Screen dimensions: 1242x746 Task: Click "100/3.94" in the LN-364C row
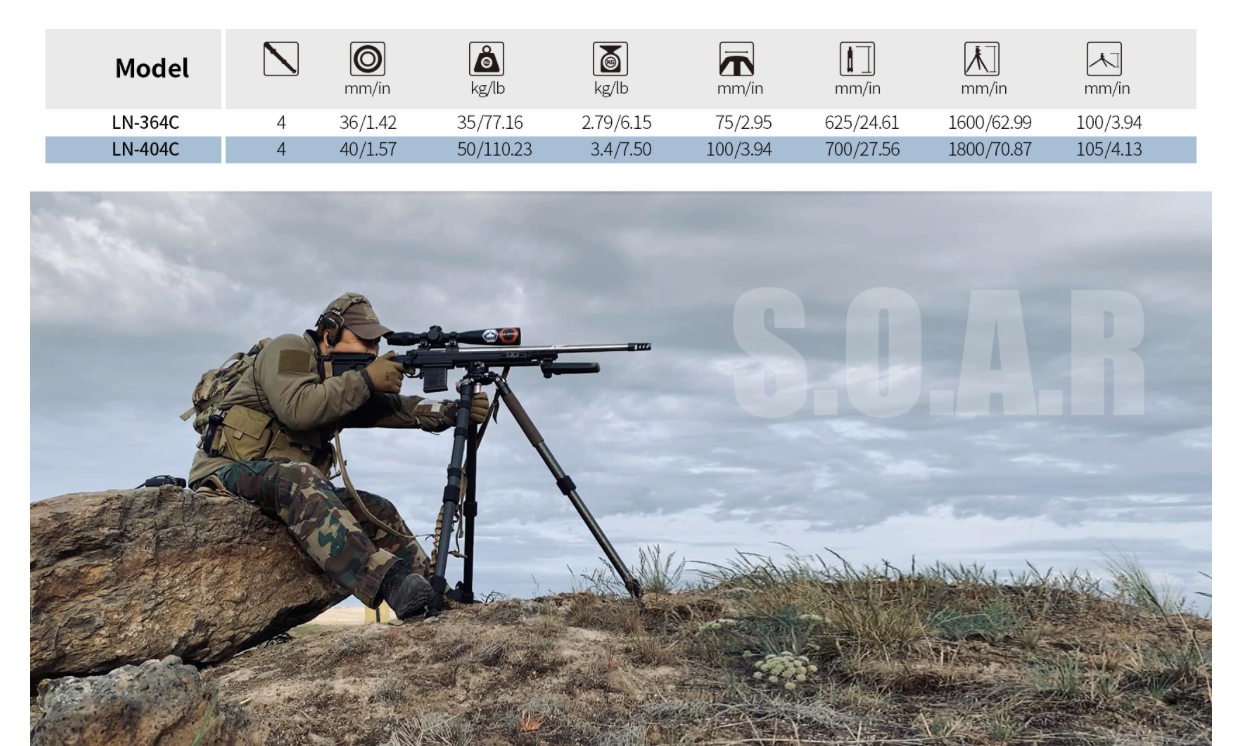coord(1110,123)
